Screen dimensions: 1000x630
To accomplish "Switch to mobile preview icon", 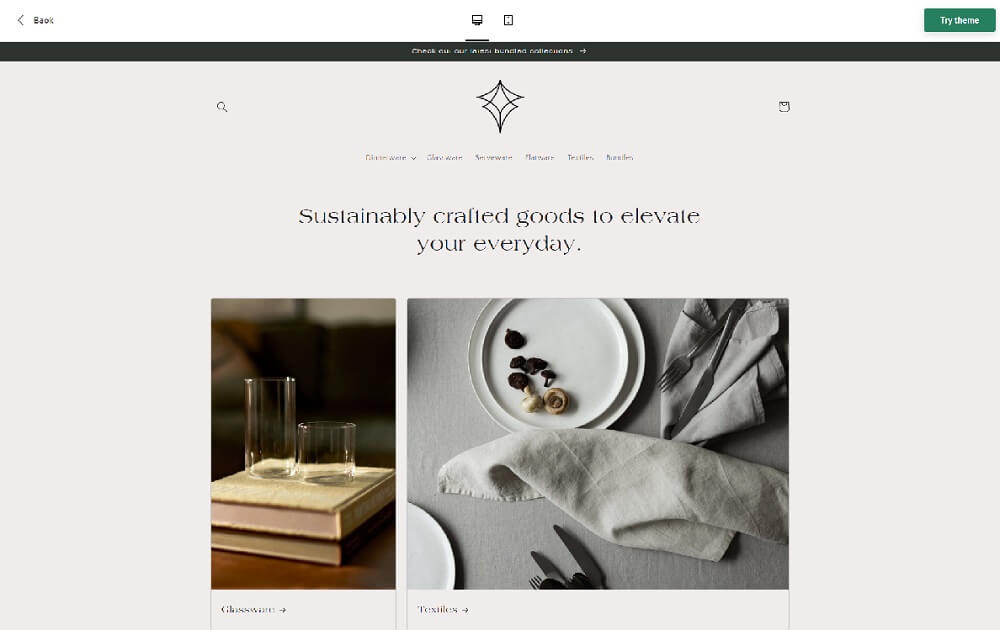I will 508,20.
